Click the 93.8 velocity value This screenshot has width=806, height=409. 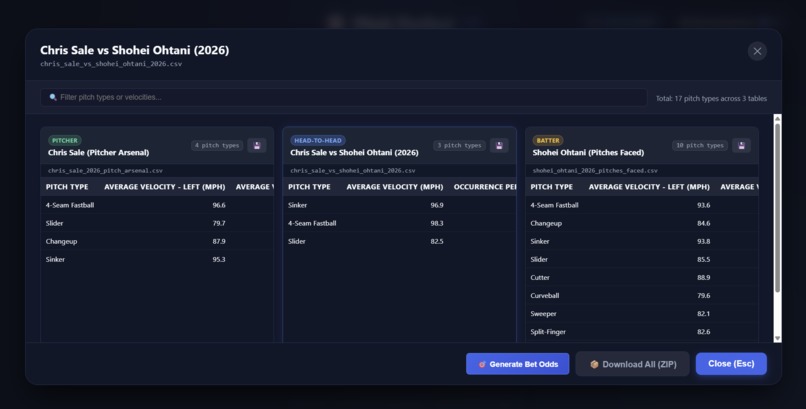(704, 241)
